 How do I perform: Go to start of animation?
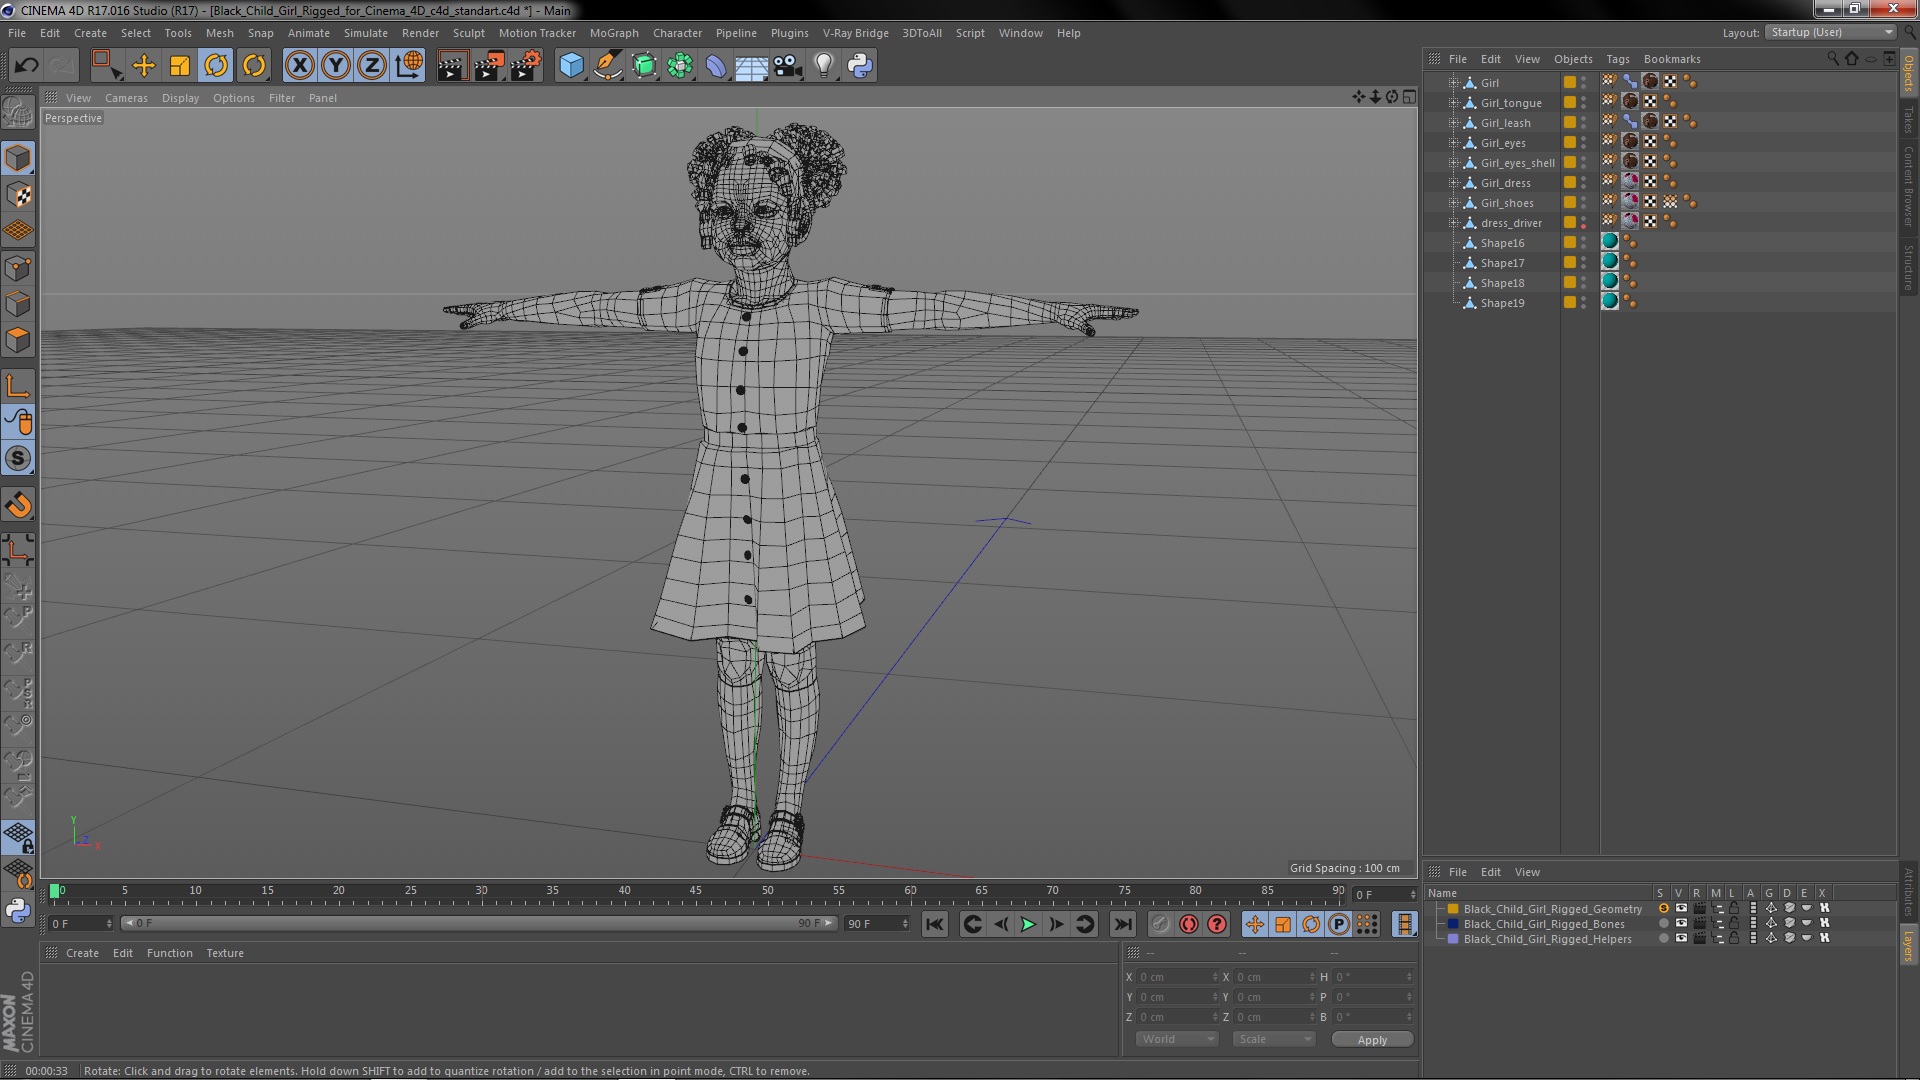(x=934, y=925)
